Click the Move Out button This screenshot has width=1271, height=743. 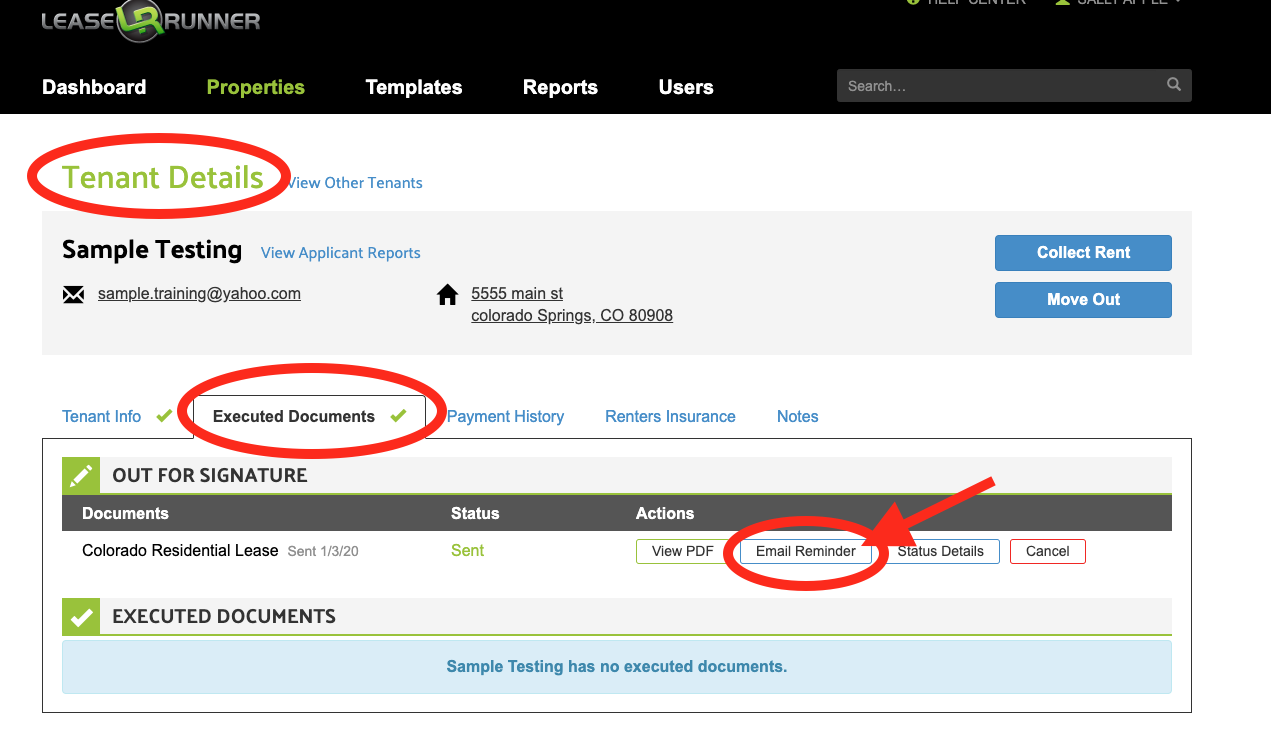1083,300
